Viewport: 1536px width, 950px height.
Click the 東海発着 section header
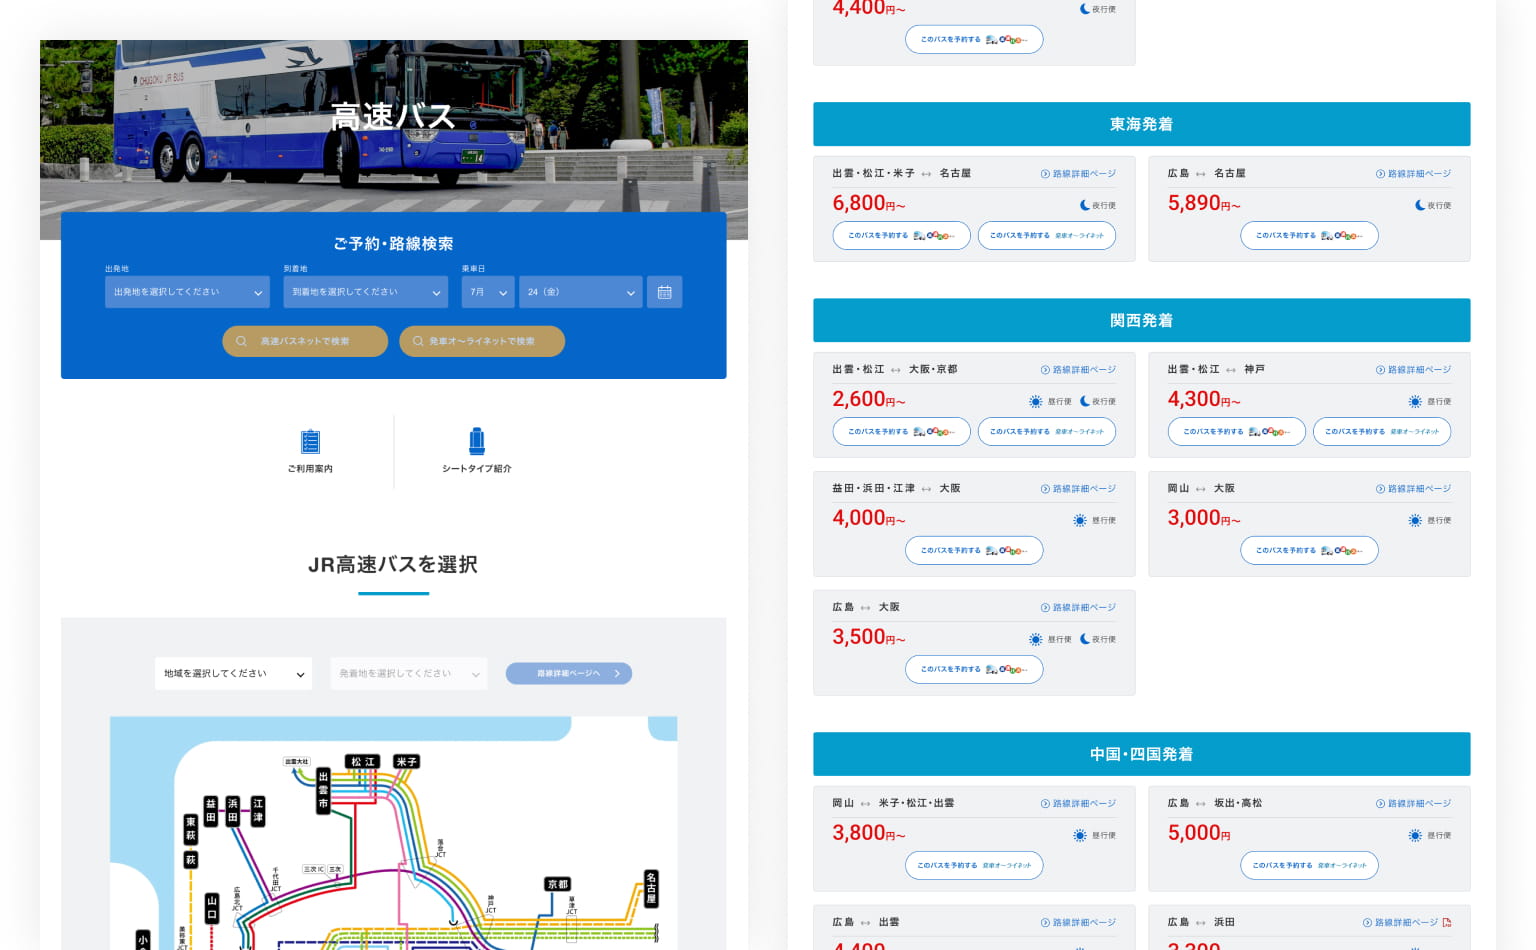tap(1141, 124)
